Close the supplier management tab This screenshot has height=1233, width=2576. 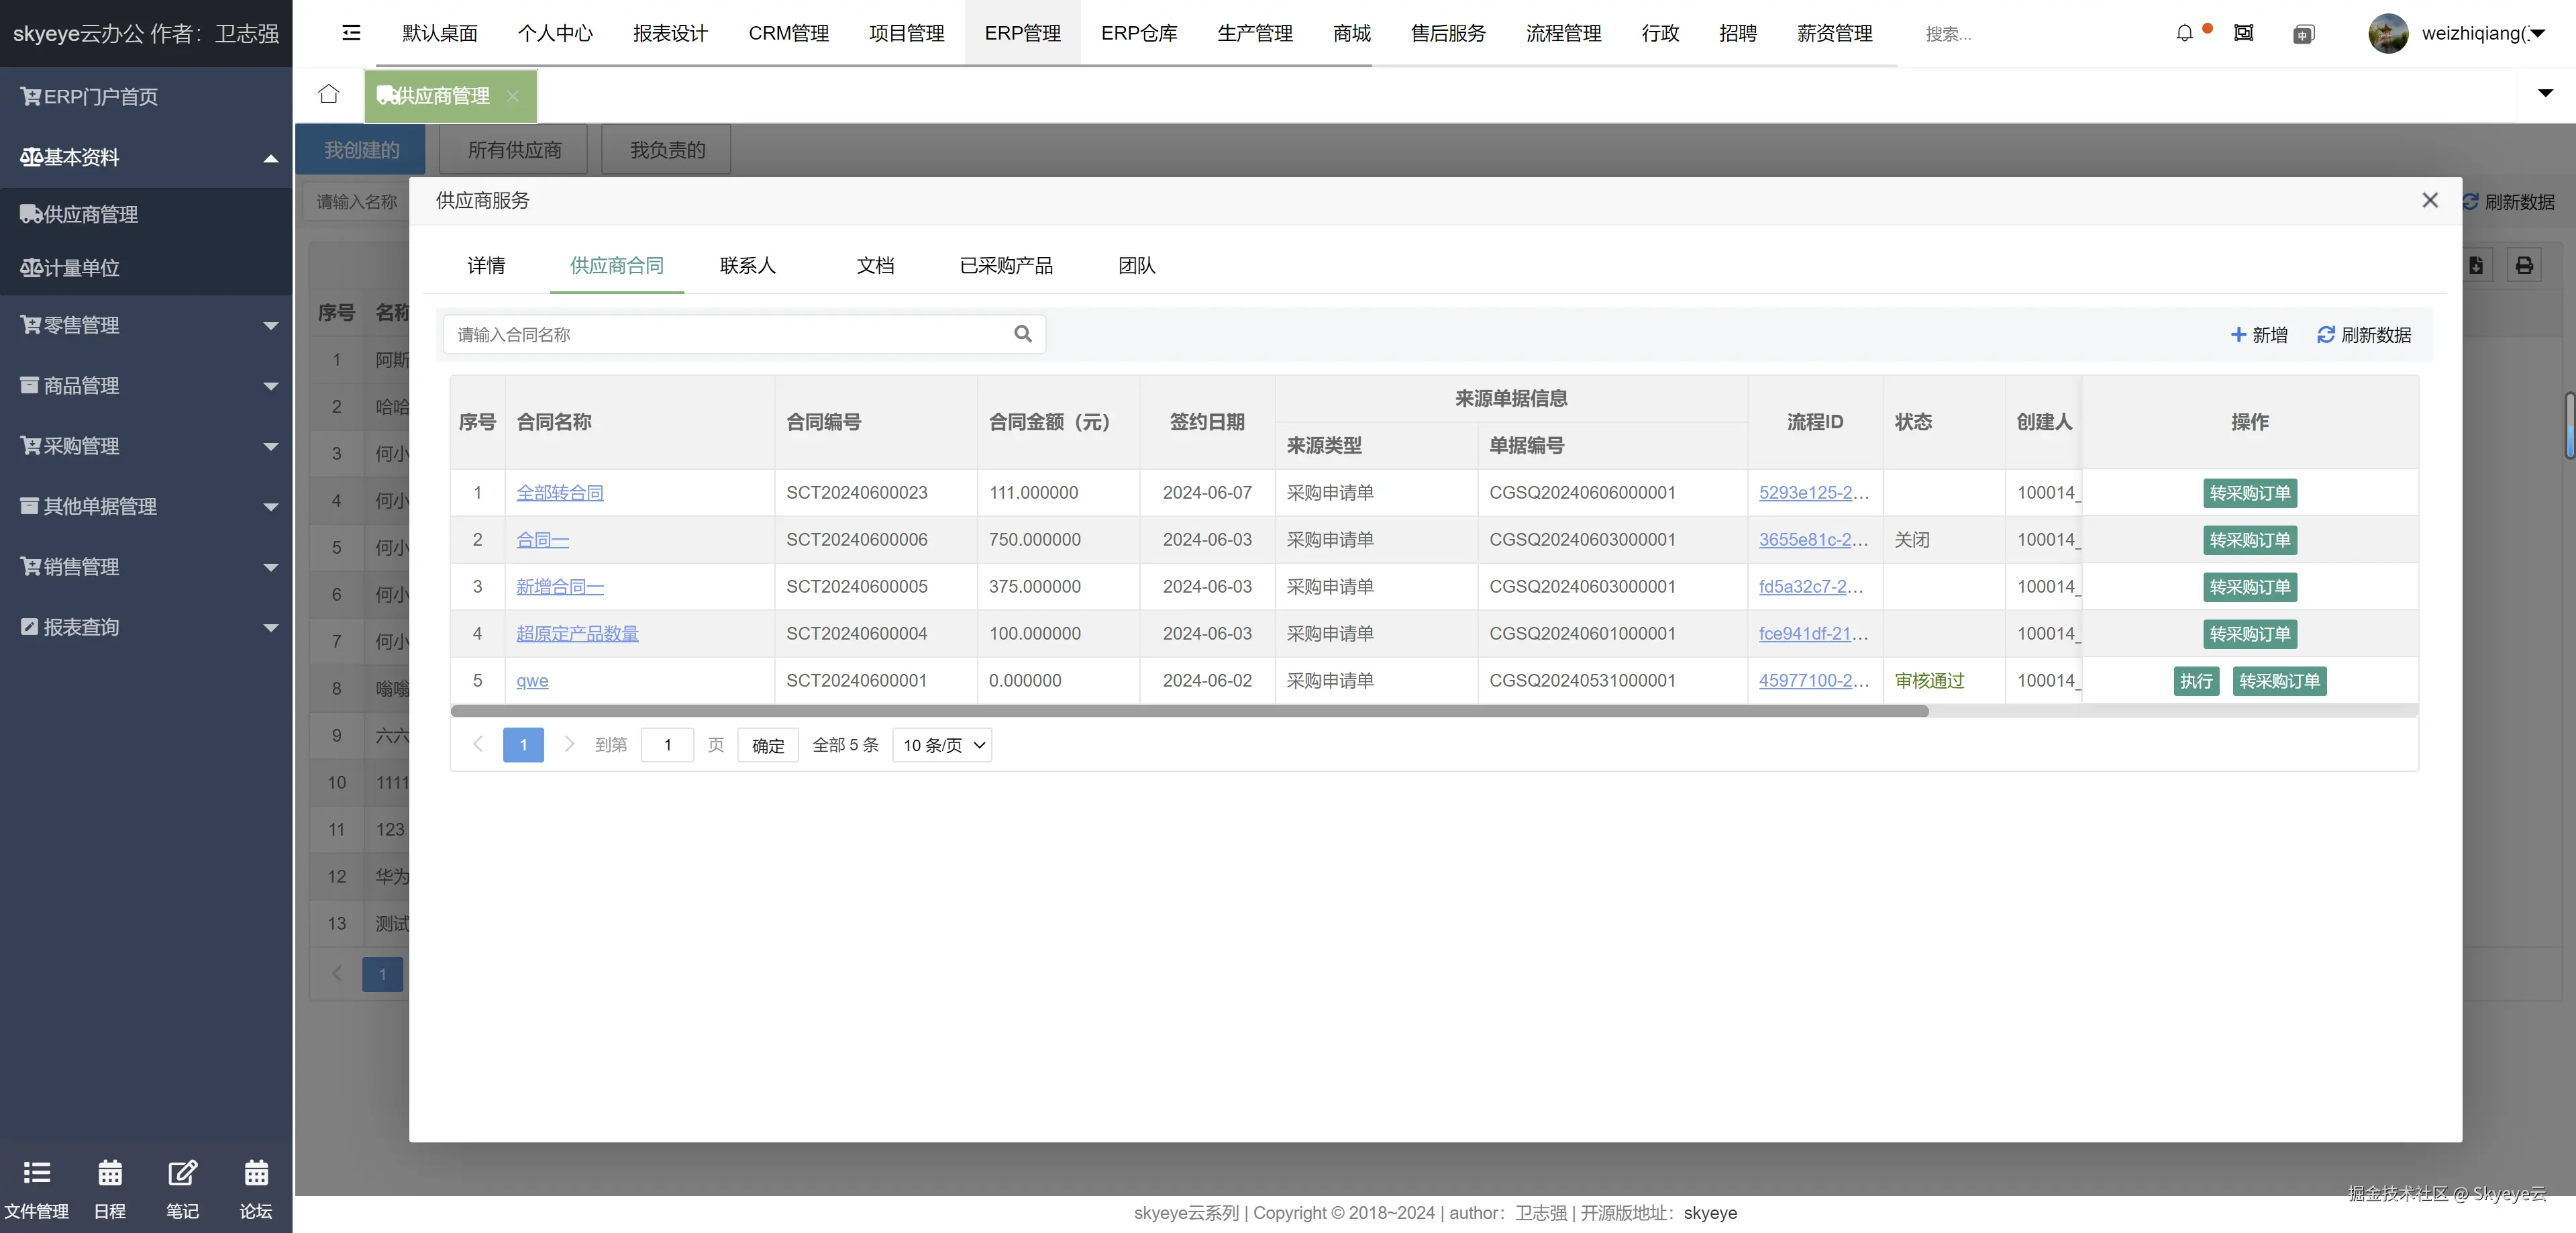[513, 96]
